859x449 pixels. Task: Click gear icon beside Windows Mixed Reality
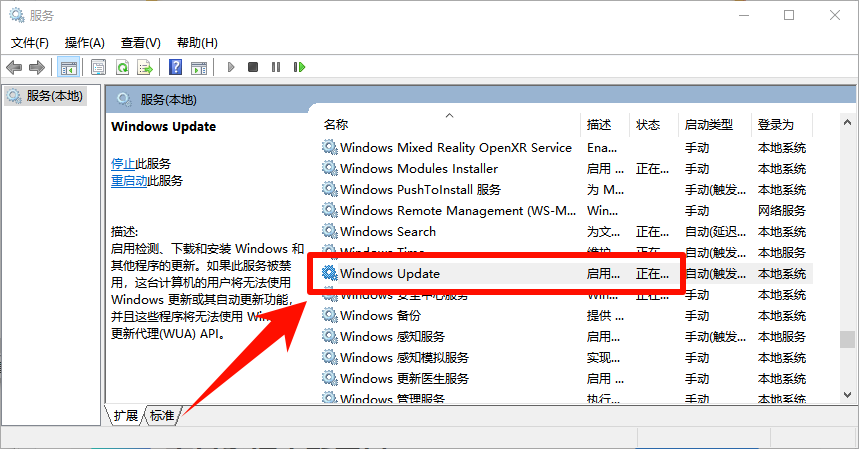click(x=329, y=147)
